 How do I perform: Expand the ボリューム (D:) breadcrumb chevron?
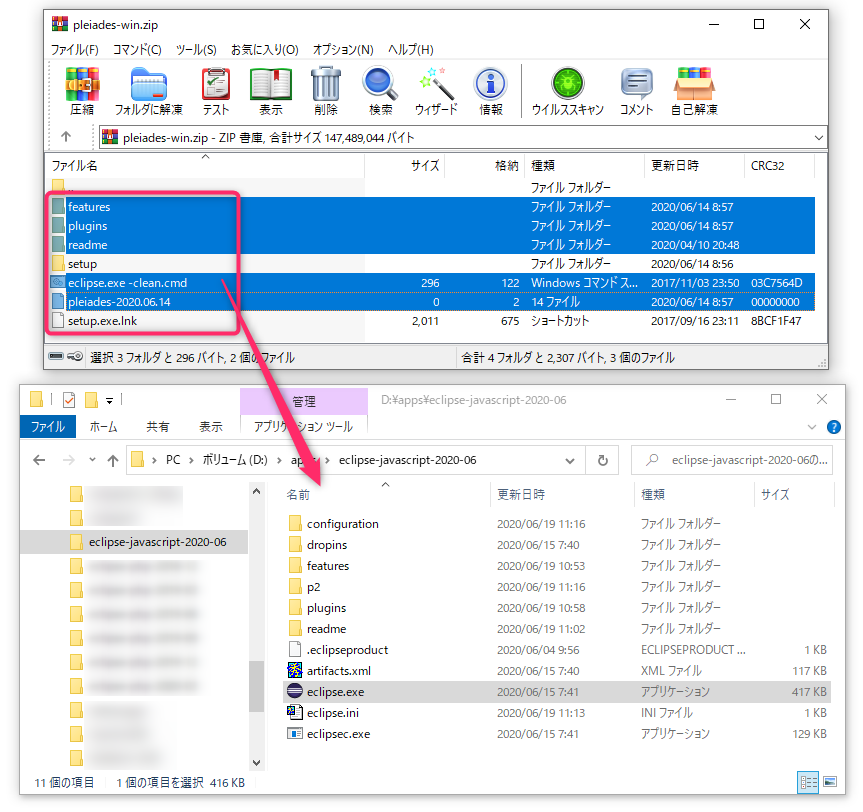coord(279,460)
